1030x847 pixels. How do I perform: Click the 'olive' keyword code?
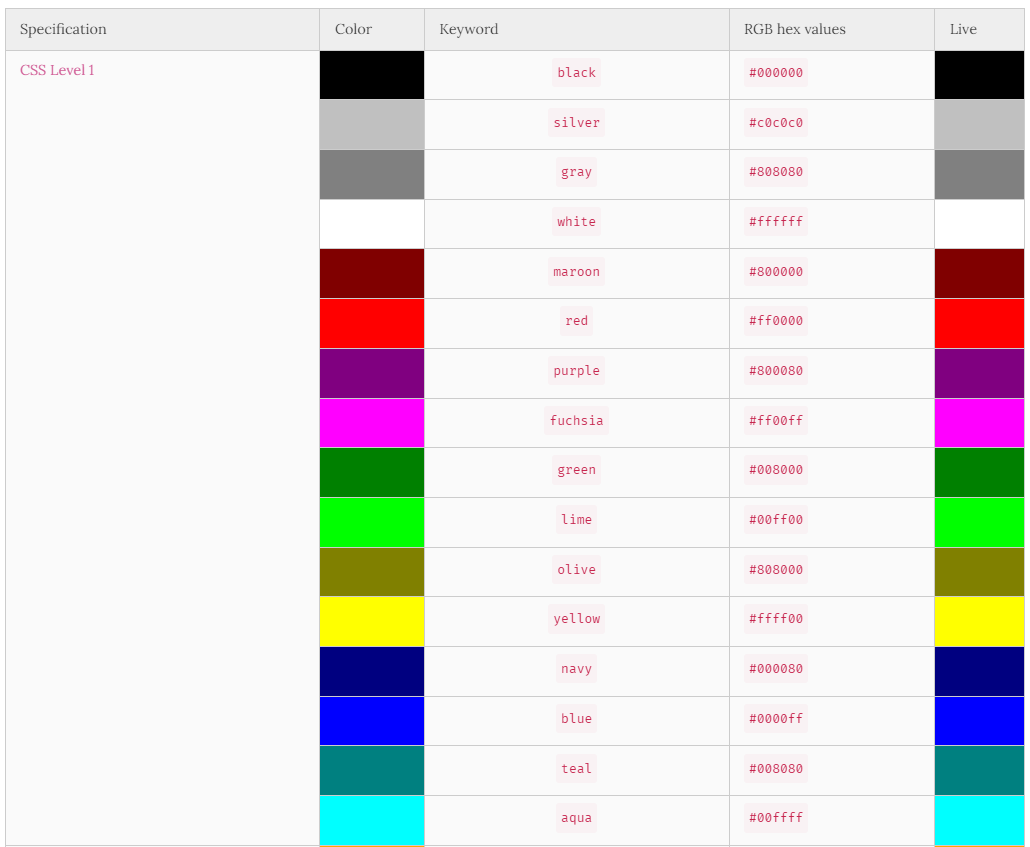(576, 569)
